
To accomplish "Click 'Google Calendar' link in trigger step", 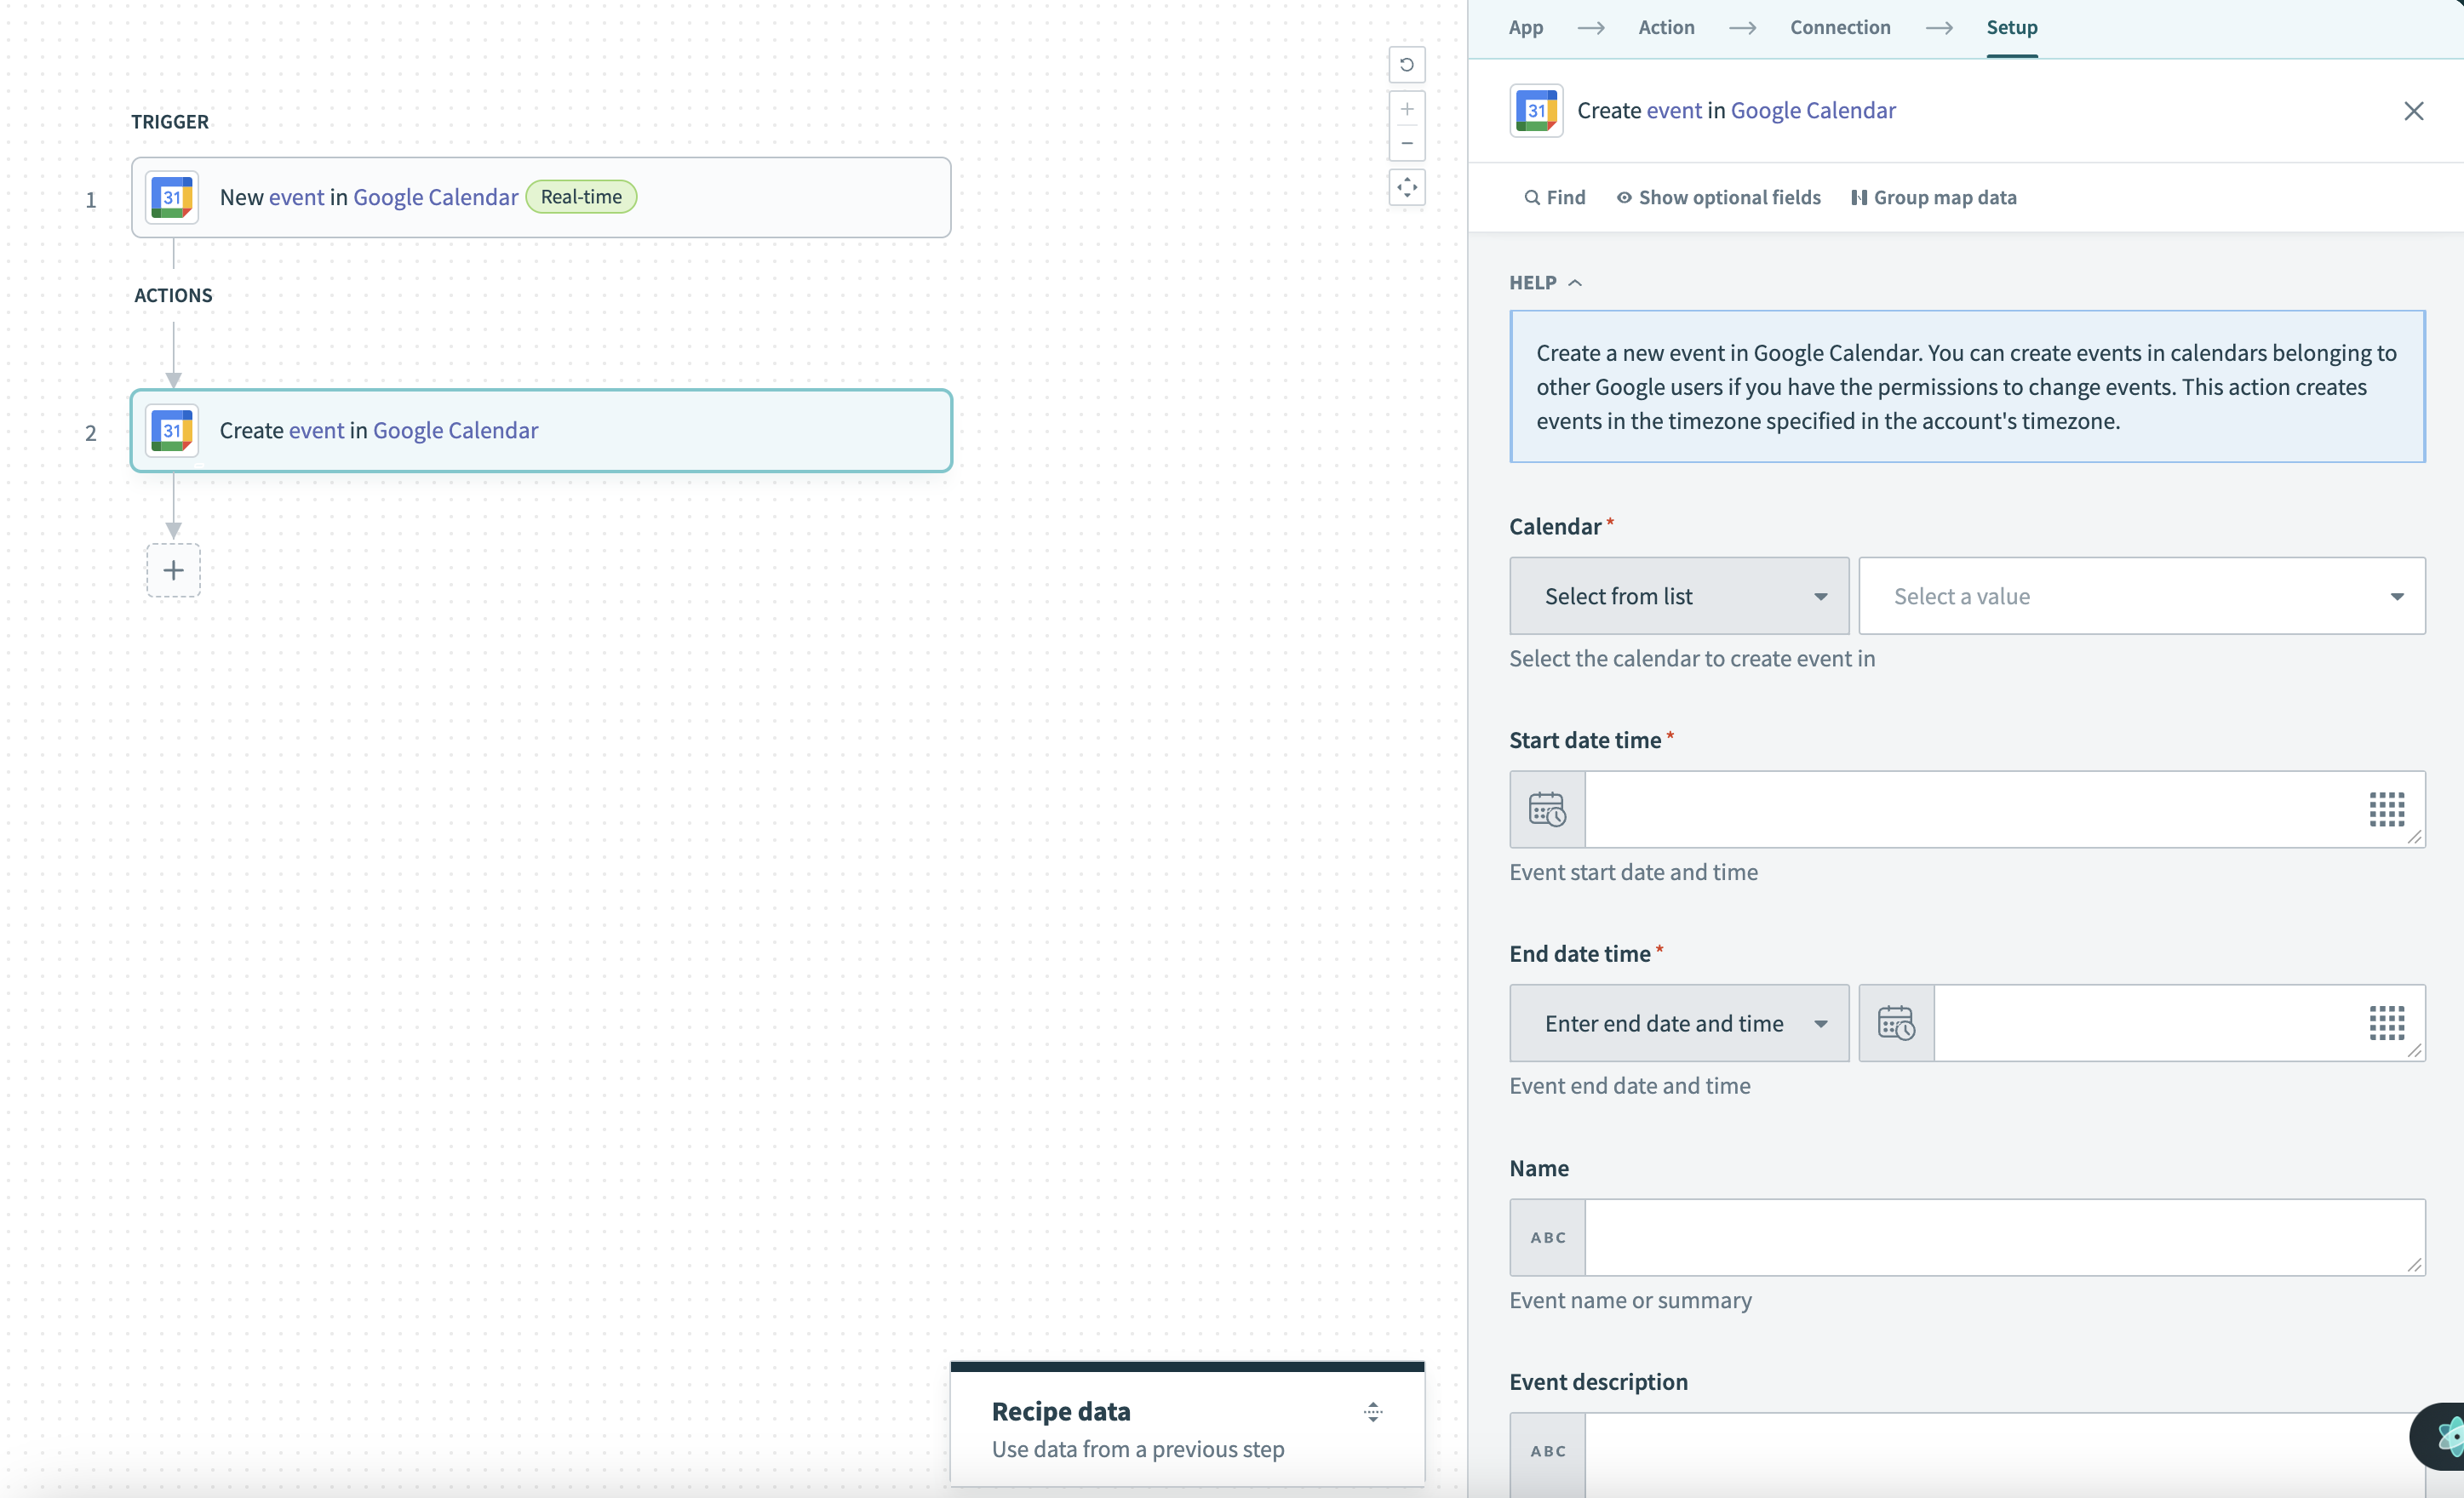I will pos(435,197).
